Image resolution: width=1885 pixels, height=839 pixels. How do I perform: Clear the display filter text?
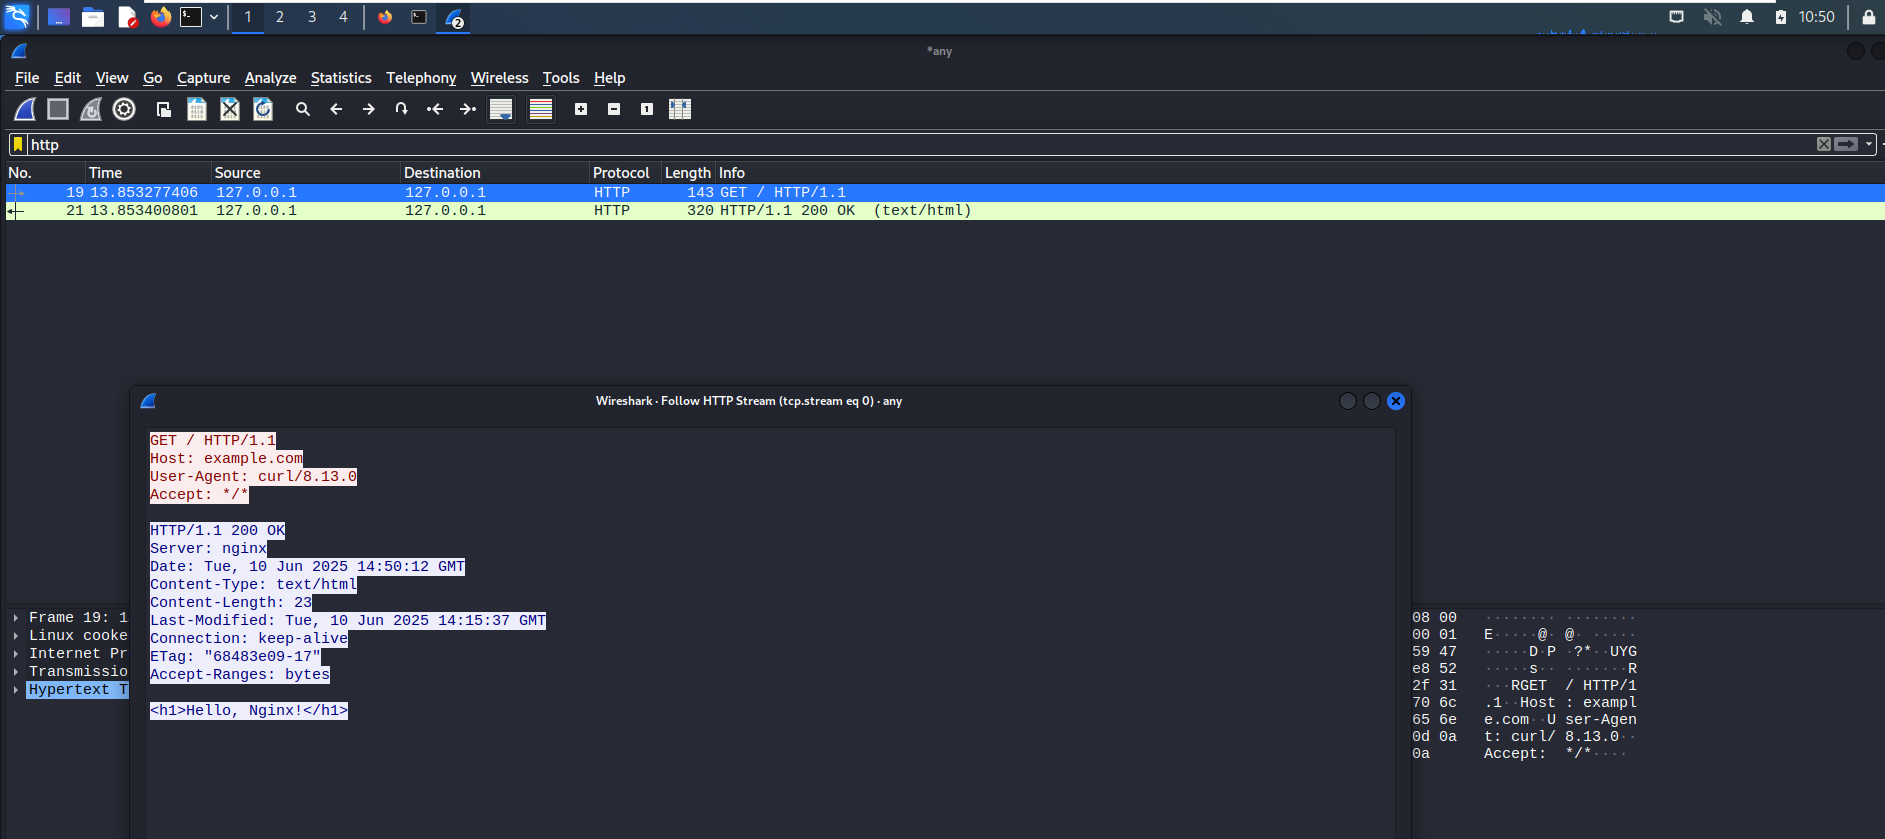pyautogui.click(x=1824, y=144)
